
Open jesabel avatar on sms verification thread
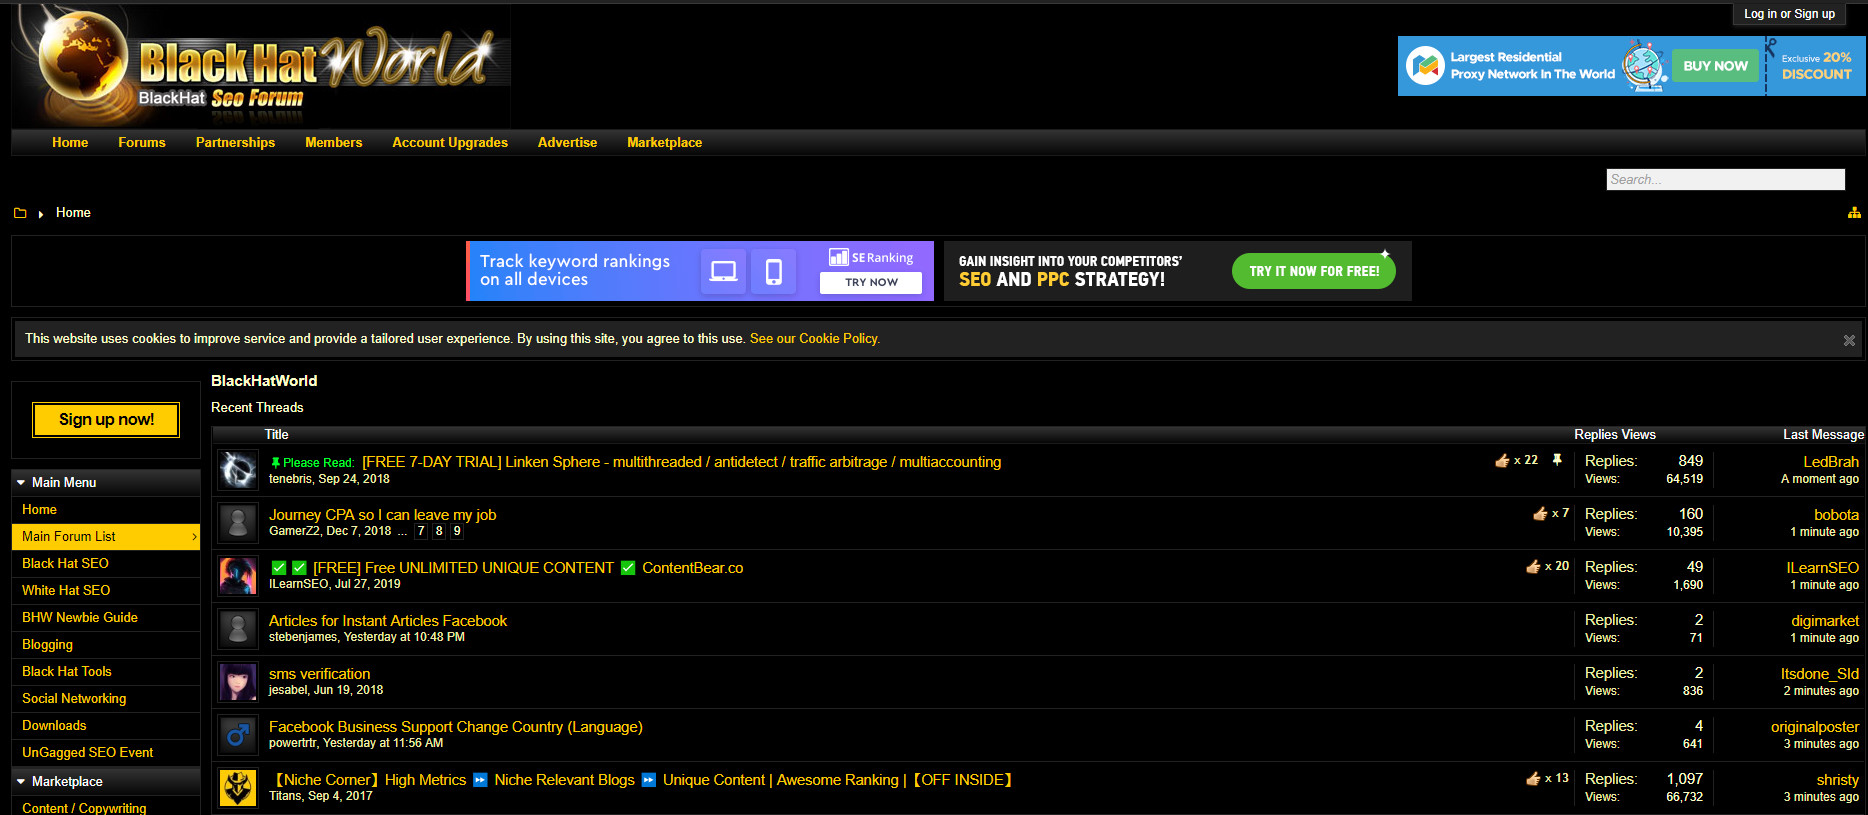tap(238, 682)
